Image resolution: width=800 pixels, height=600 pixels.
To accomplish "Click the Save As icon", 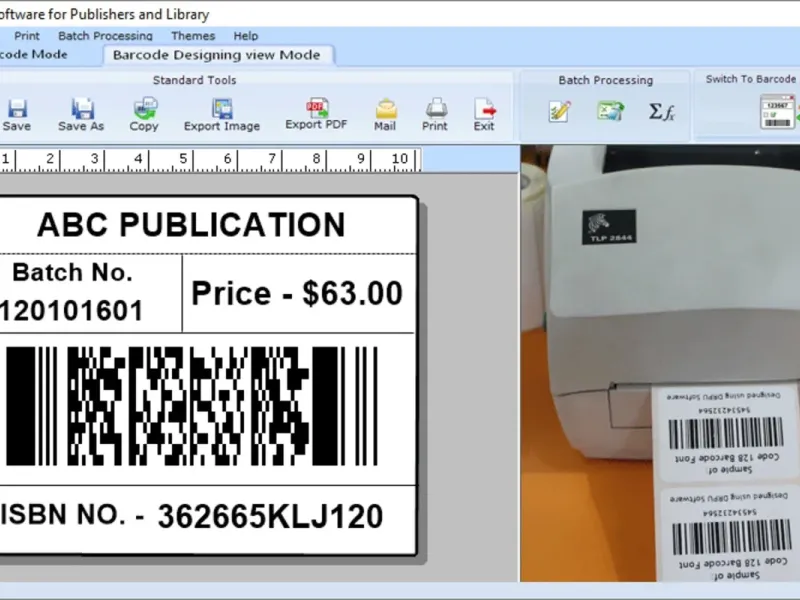I will [82, 108].
